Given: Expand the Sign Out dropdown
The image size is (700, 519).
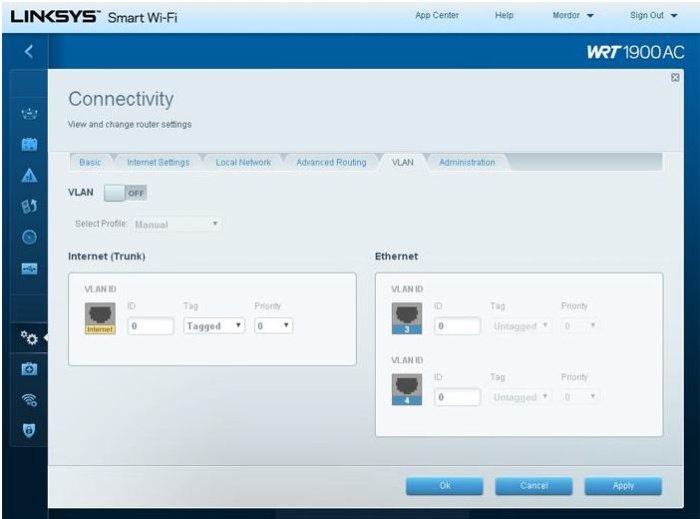Looking at the screenshot, I should (x=654, y=16).
